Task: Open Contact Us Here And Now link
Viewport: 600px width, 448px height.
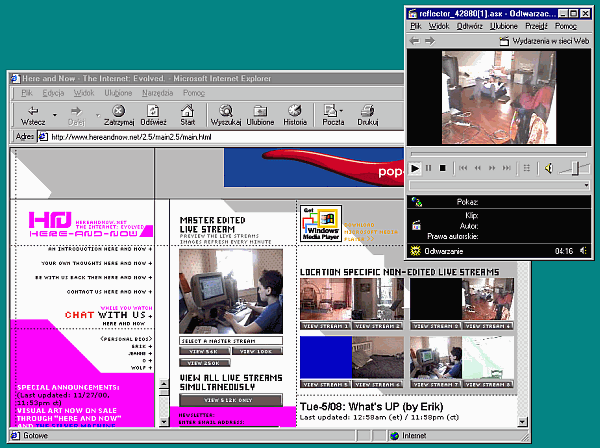Action: (109, 292)
